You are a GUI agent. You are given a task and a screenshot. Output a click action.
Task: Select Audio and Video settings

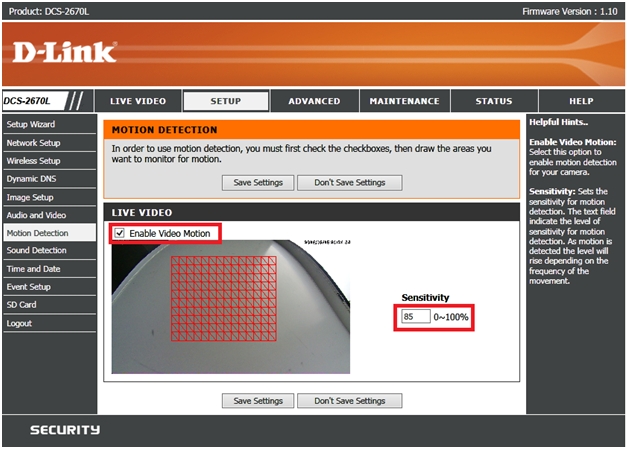tap(36, 215)
